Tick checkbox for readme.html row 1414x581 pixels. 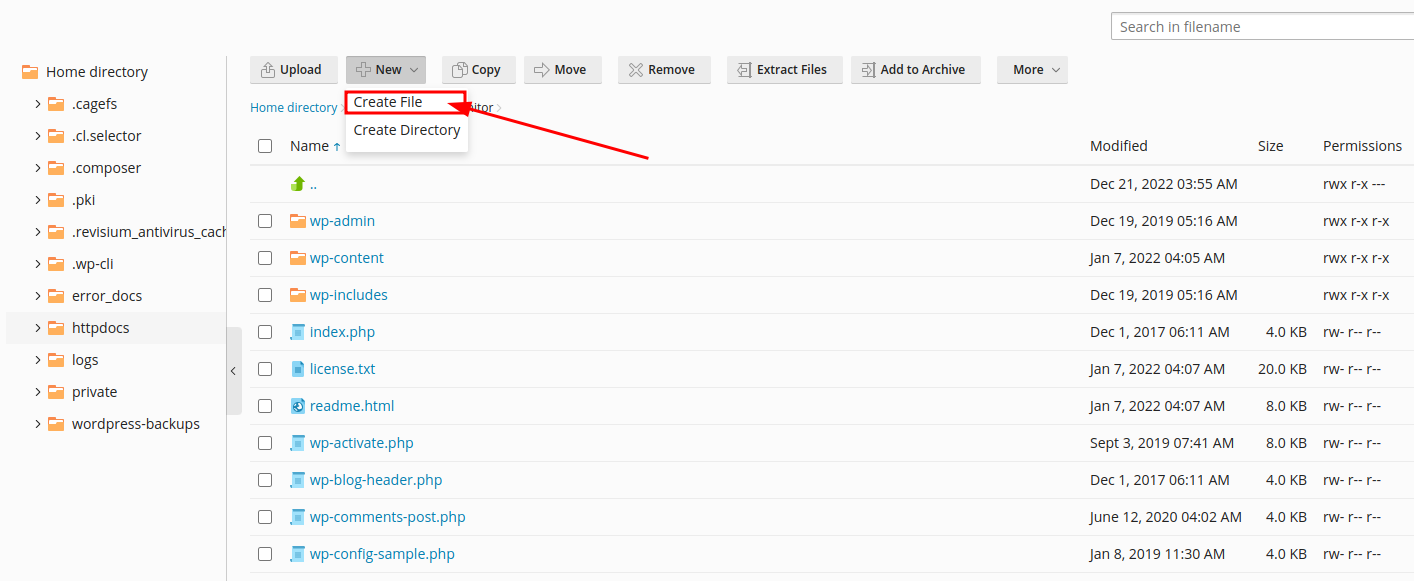[x=265, y=406]
